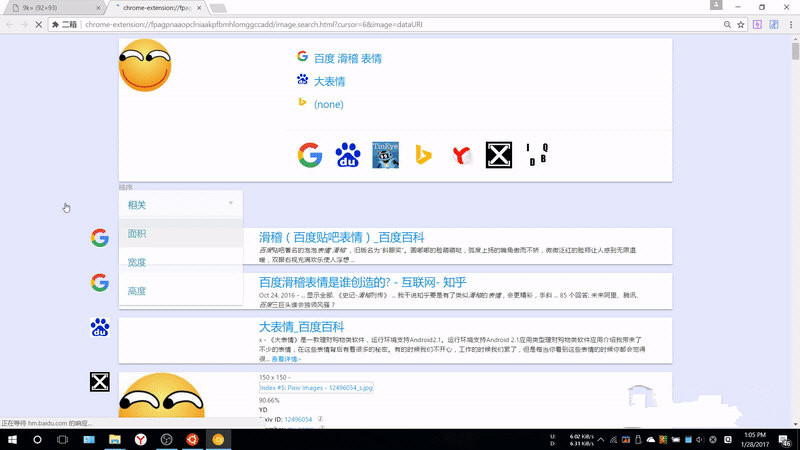
Task: Click 查看详情 link in Baidu result
Action: tap(286, 359)
